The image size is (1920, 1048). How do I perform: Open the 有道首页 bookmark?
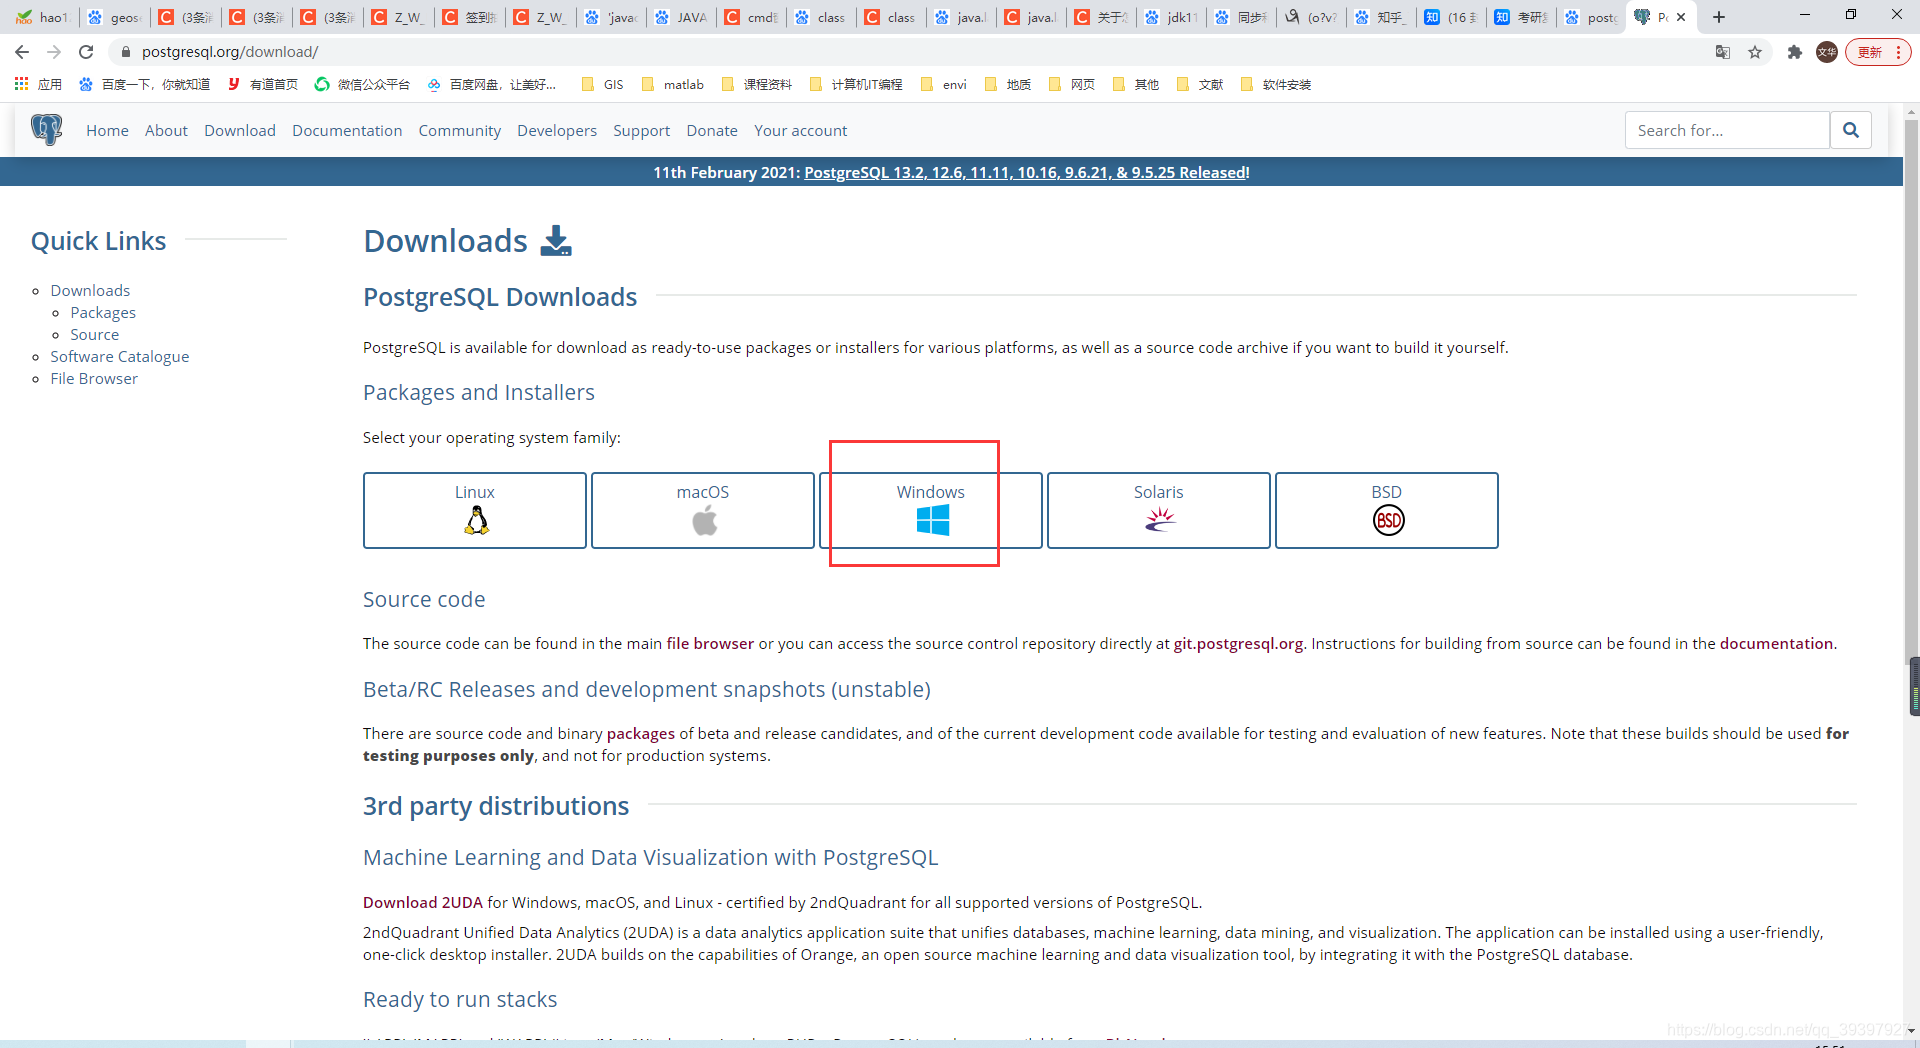[x=262, y=84]
